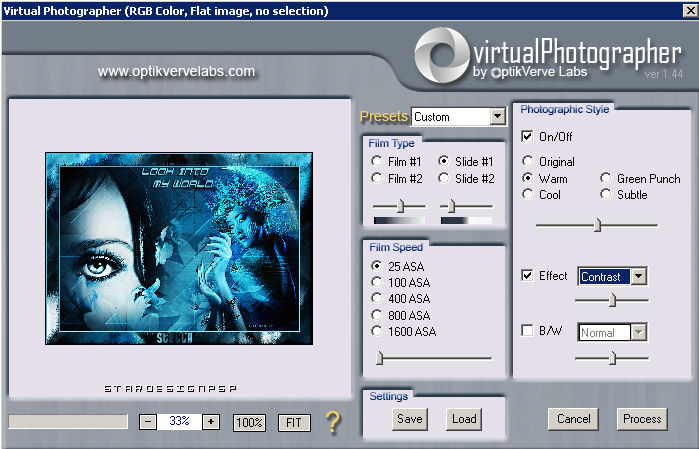Click the B/W slider handle
This screenshot has width=699, height=449.
coord(613,358)
